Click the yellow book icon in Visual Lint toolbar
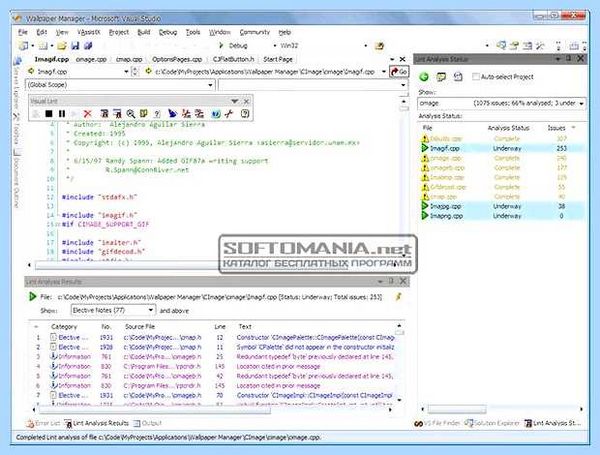 click(x=144, y=114)
